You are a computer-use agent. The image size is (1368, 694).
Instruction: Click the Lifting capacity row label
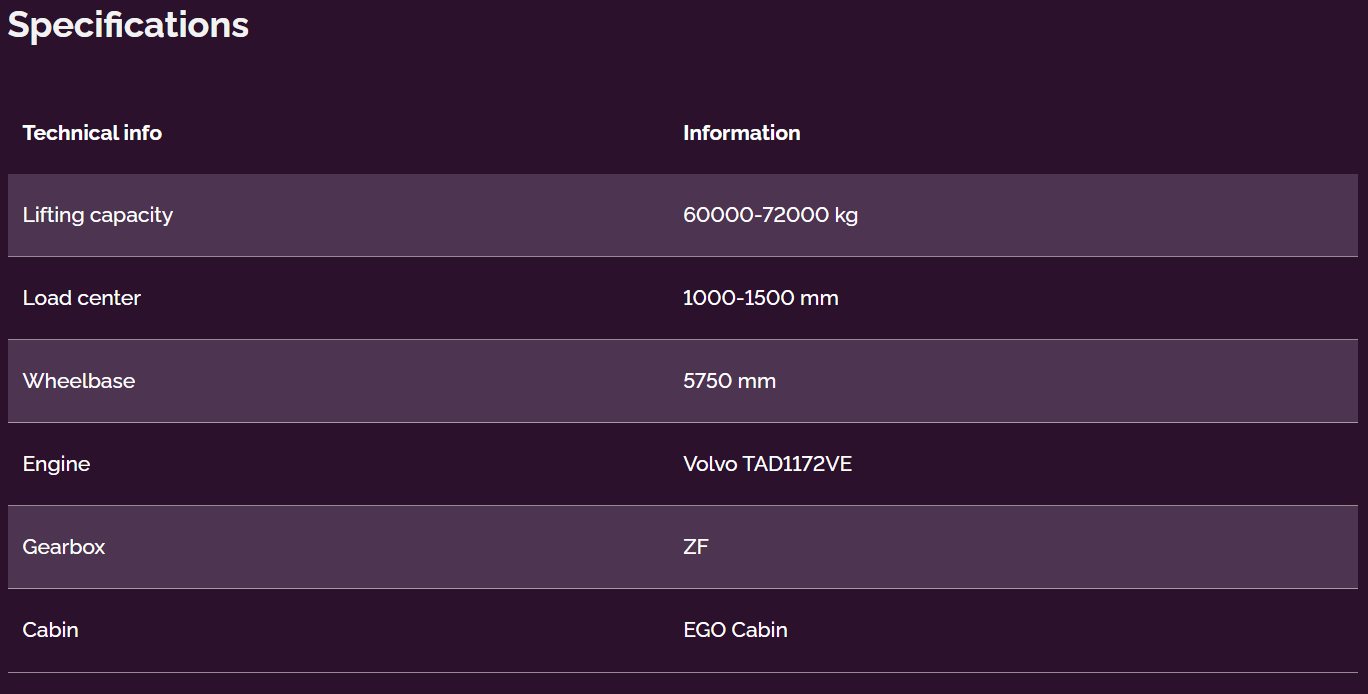pos(98,215)
